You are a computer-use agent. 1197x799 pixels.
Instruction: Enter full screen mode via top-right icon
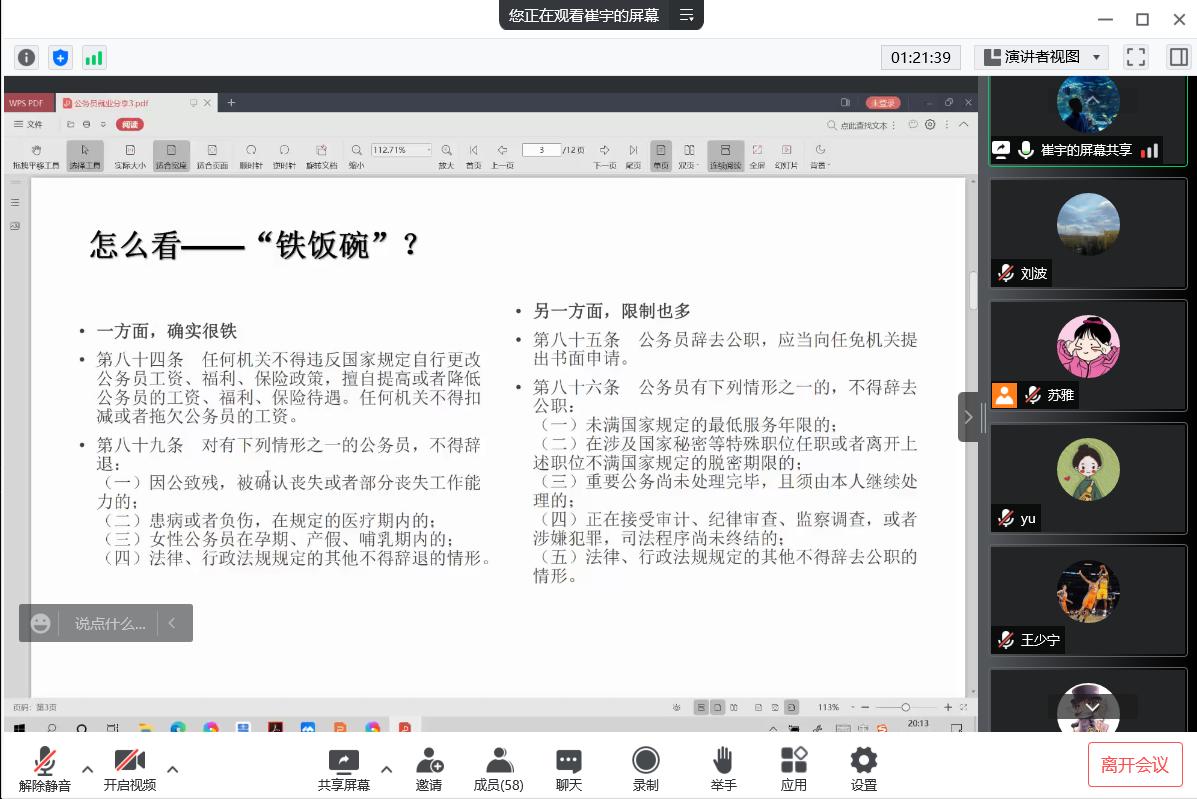click(x=1135, y=57)
